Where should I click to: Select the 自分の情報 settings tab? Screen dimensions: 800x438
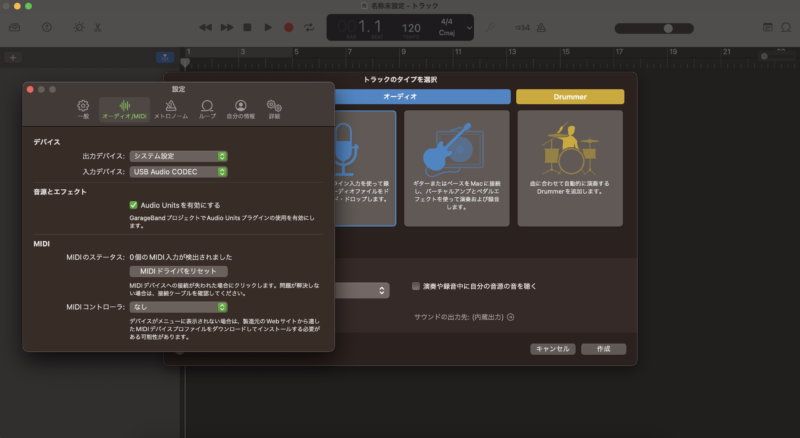pos(241,109)
